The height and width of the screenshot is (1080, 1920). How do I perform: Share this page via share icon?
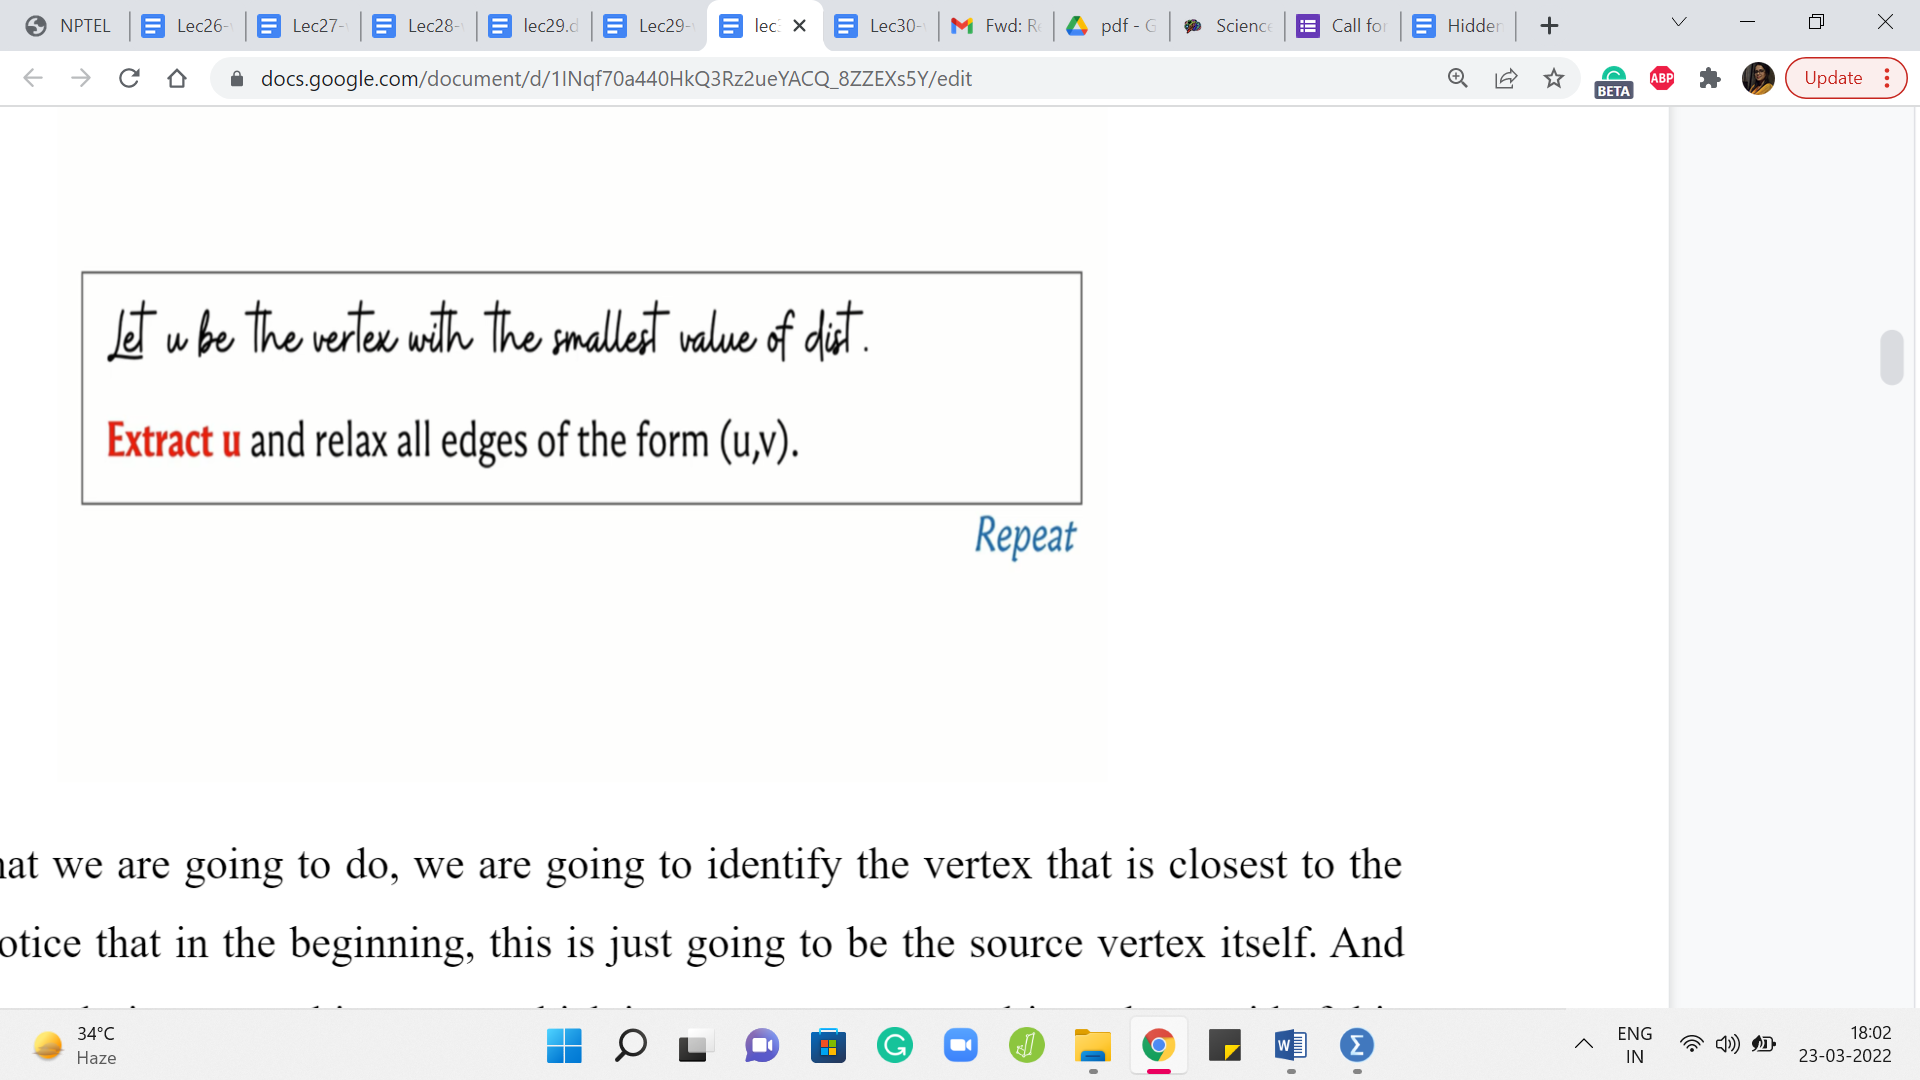(x=1506, y=78)
